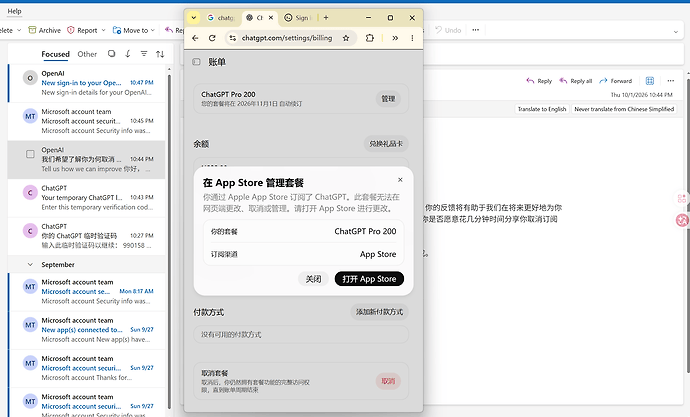Open more options ellipsis in Outlook toolbar

[x=476, y=30]
